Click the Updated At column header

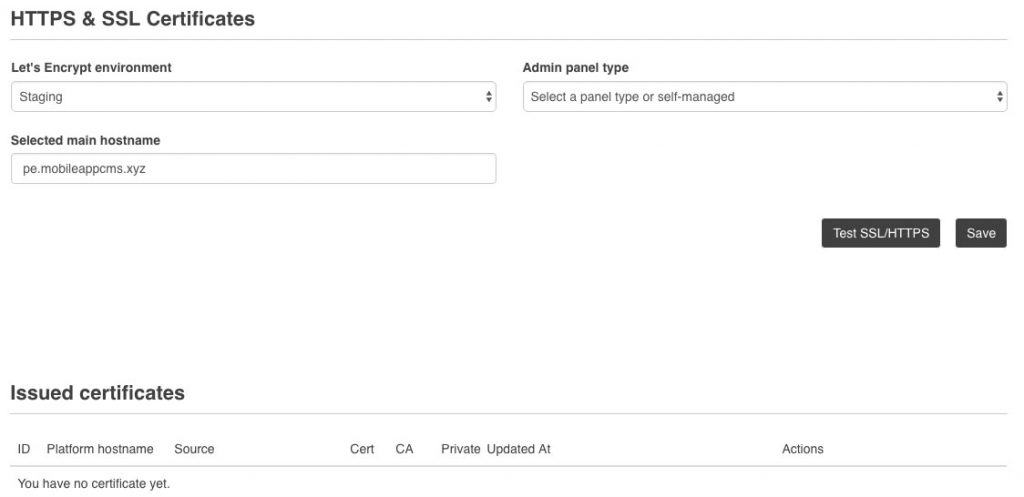click(x=518, y=449)
